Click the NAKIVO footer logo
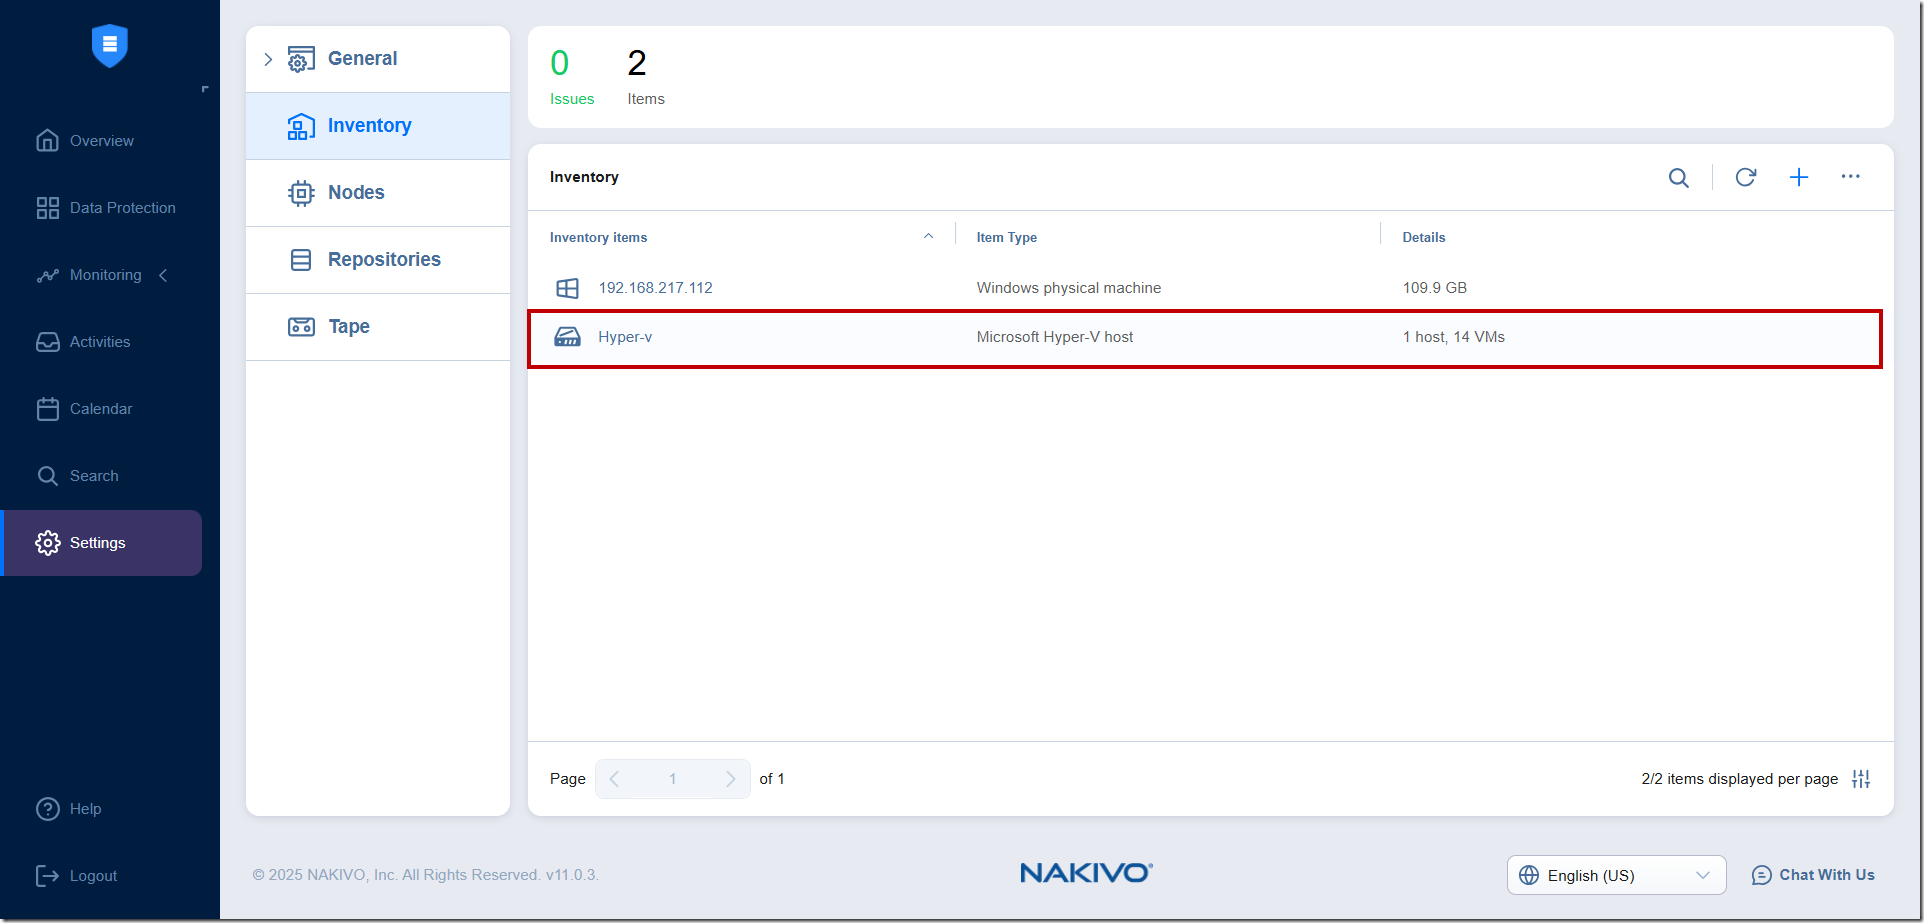Screen dimensions: 1924x923 click(x=1086, y=873)
